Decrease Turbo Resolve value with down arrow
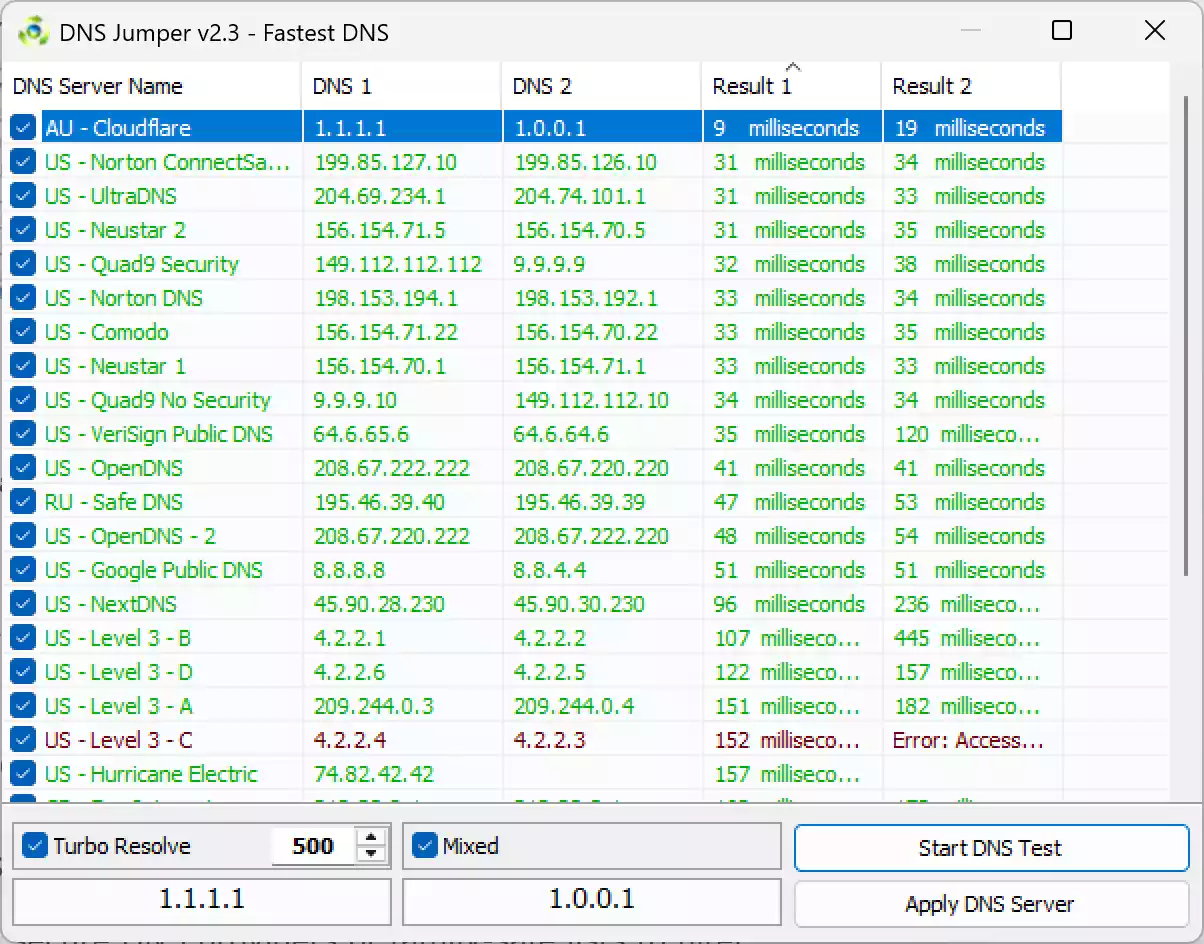Viewport: 1204px width, 944px height. coord(371,854)
